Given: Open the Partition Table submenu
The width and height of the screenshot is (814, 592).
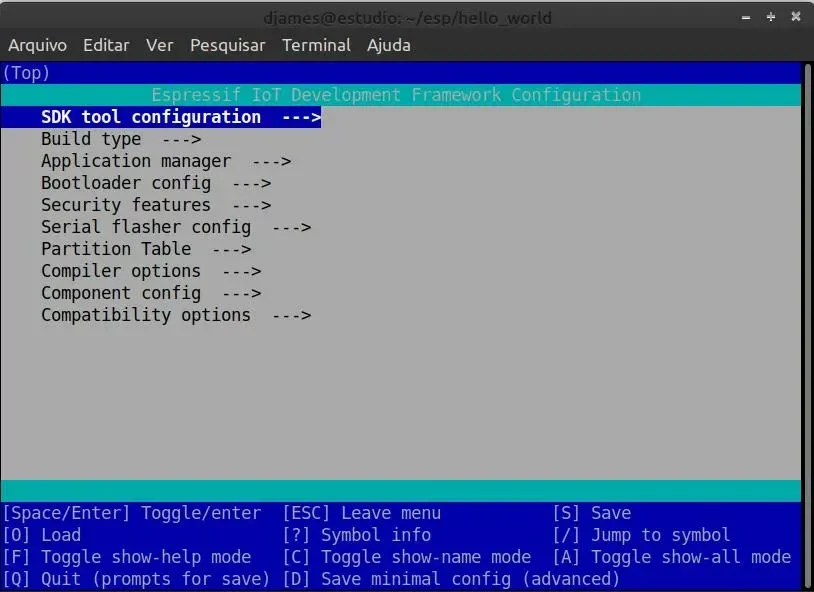Looking at the screenshot, I should 146,249.
